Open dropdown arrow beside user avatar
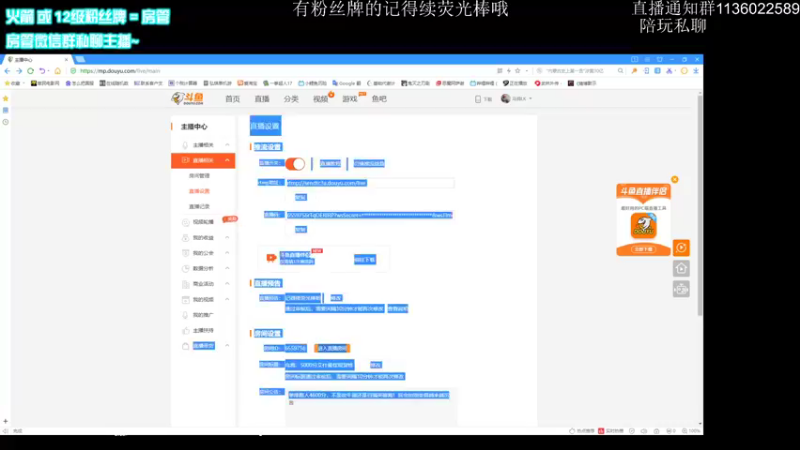The image size is (800, 450). pos(531,98)
